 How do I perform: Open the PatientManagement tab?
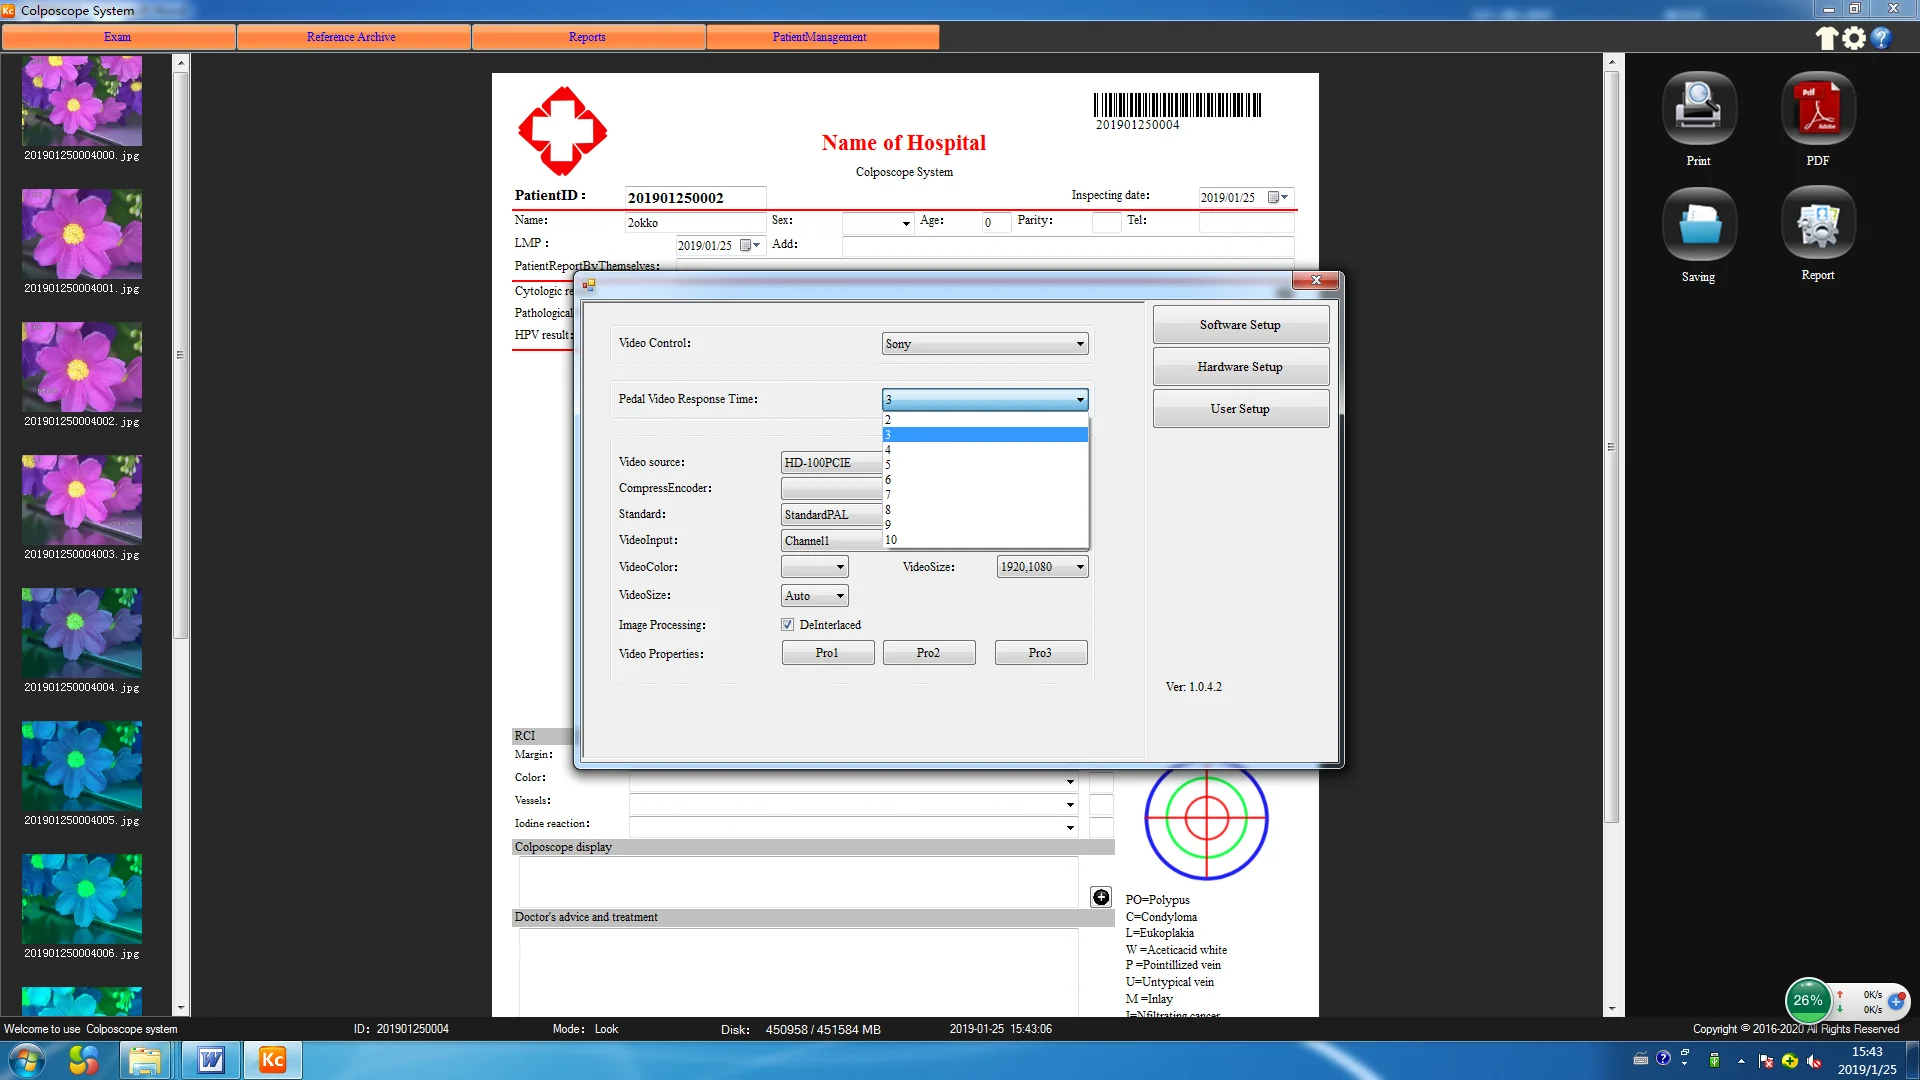point(819,37)
